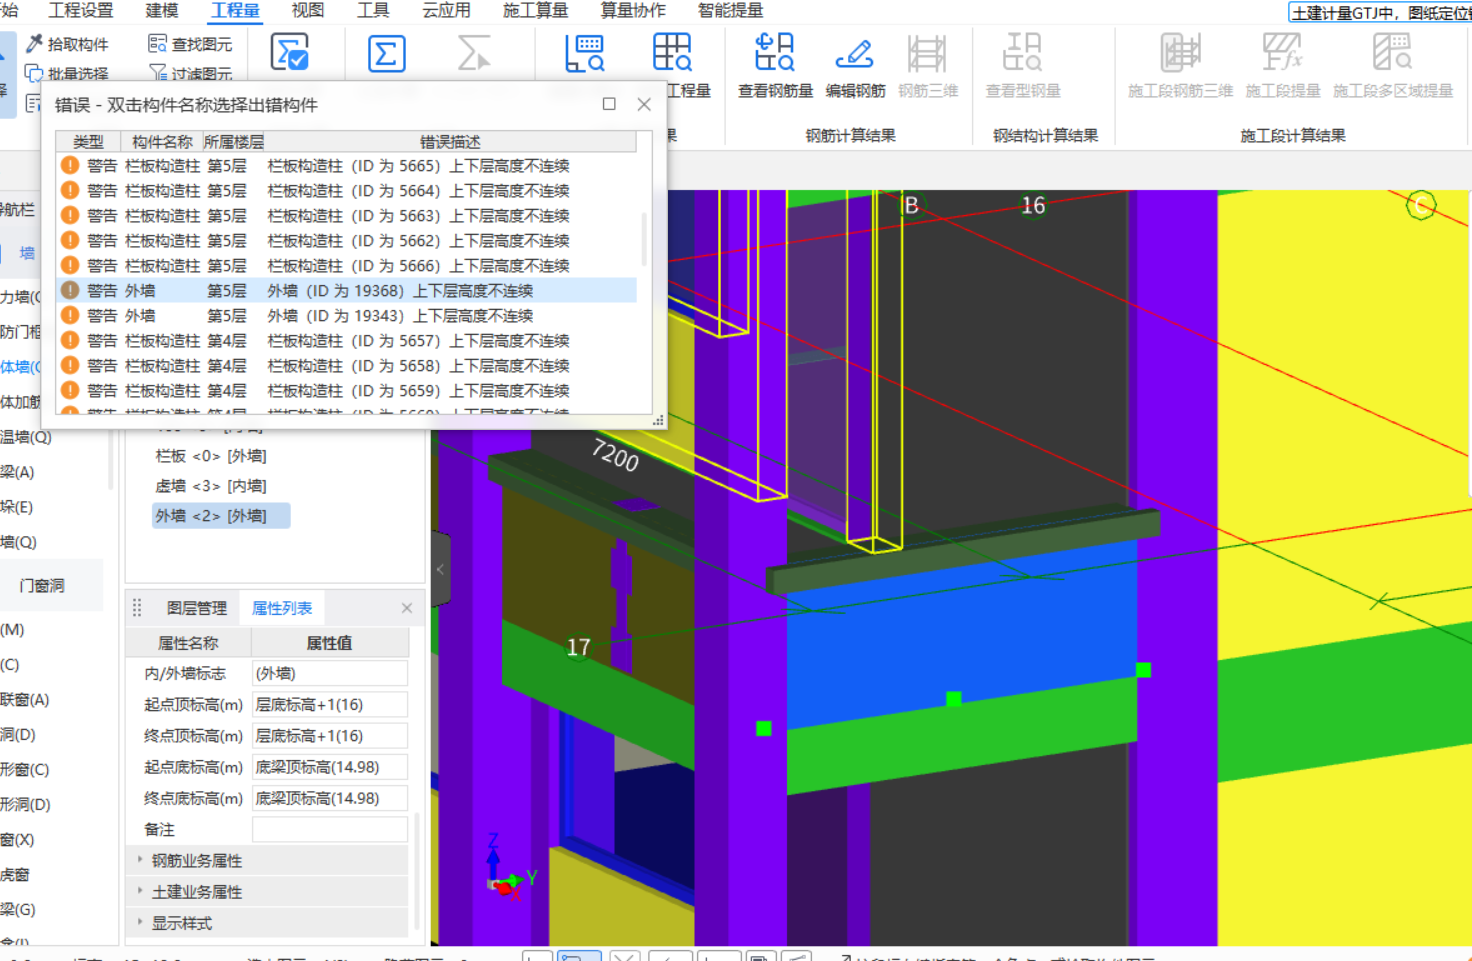Switch to the 属性列表 tab
Image resolution: width=1472 pixels, height=961 pixels.
point(282,608)
